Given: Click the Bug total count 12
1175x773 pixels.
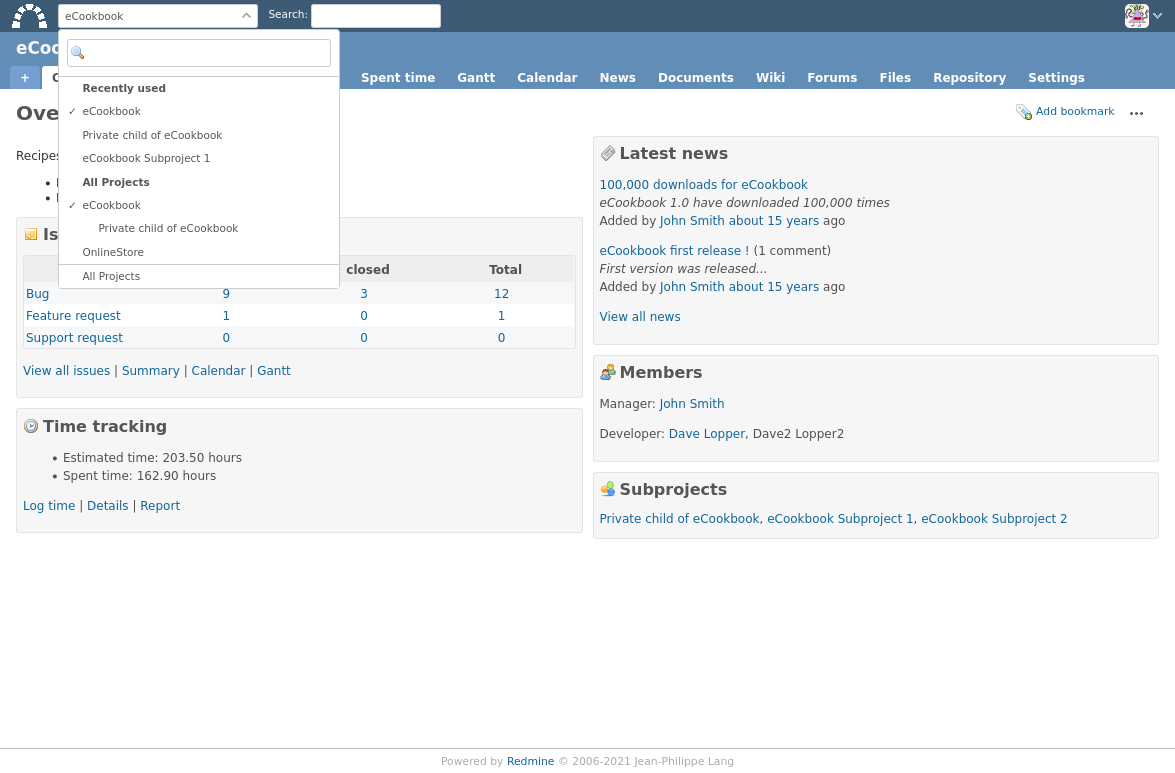Looking at the screenshot, I should (501, 294).
